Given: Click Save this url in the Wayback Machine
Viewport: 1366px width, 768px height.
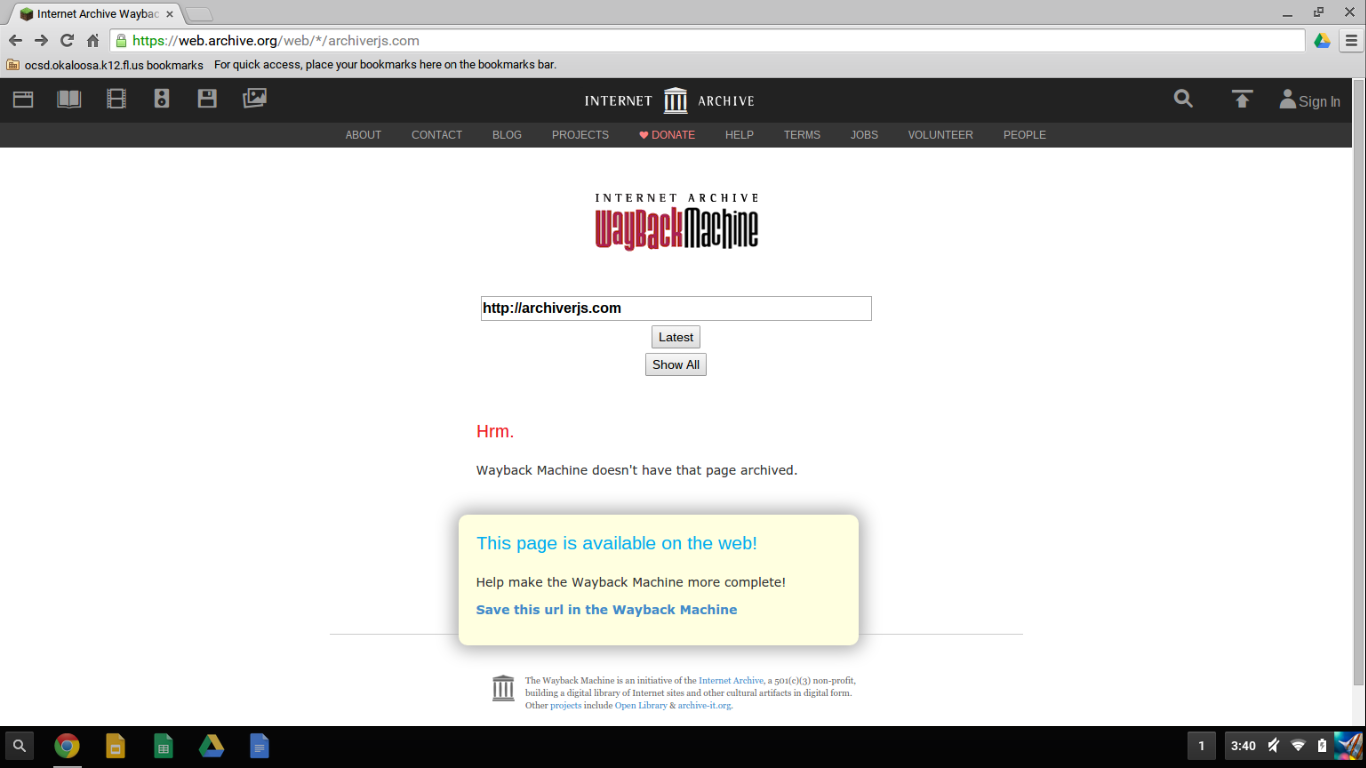Looking at the screenshot, I should click(606, 610).
